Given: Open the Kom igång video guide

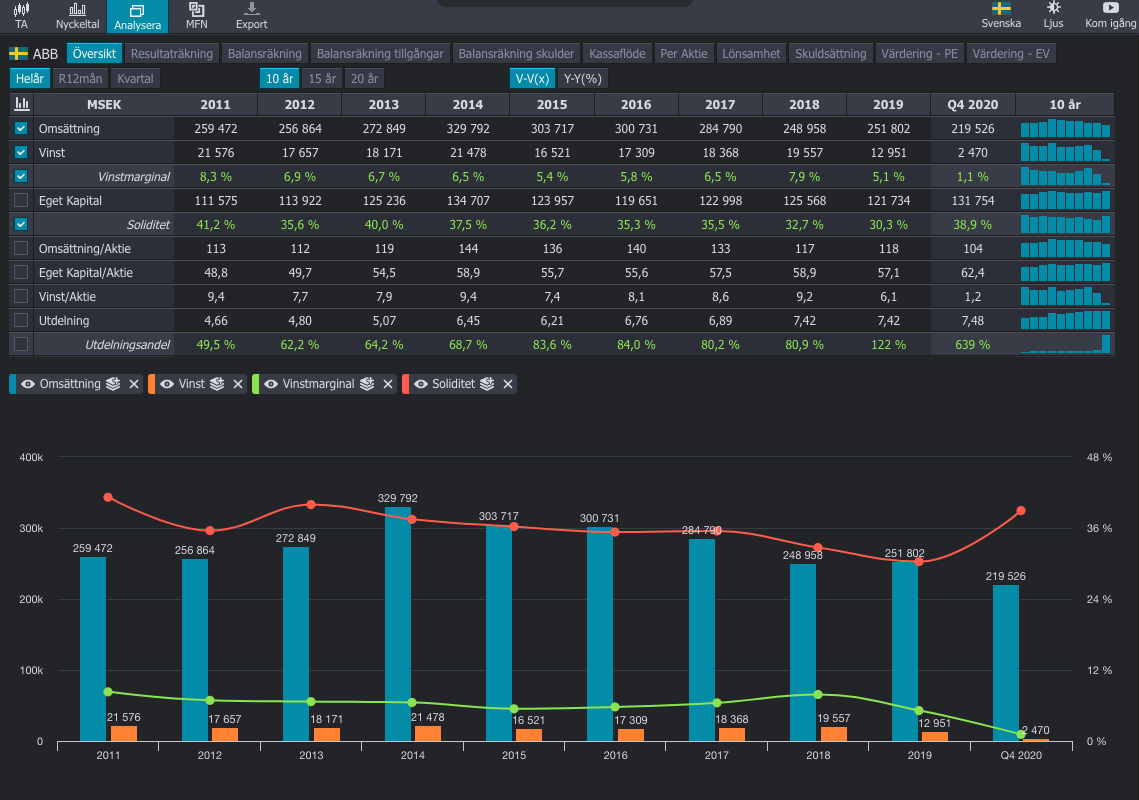Looking at the screenshot, I should (x=1110, y=15).
